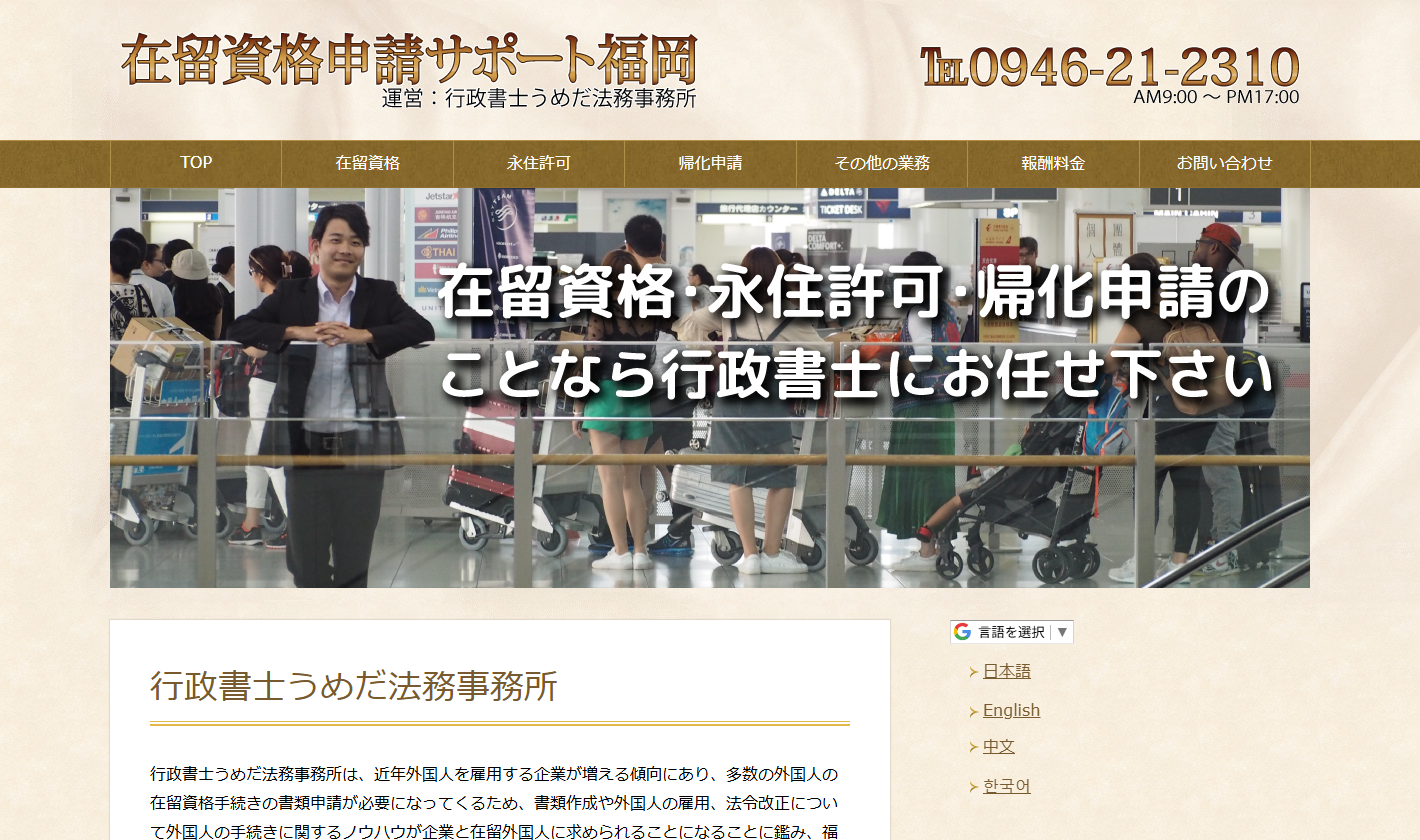Image resolution: width=1420 pixels, height=840 pixels.
Task: Click the Google Translate "G" icon
Action: coord(961,631)
